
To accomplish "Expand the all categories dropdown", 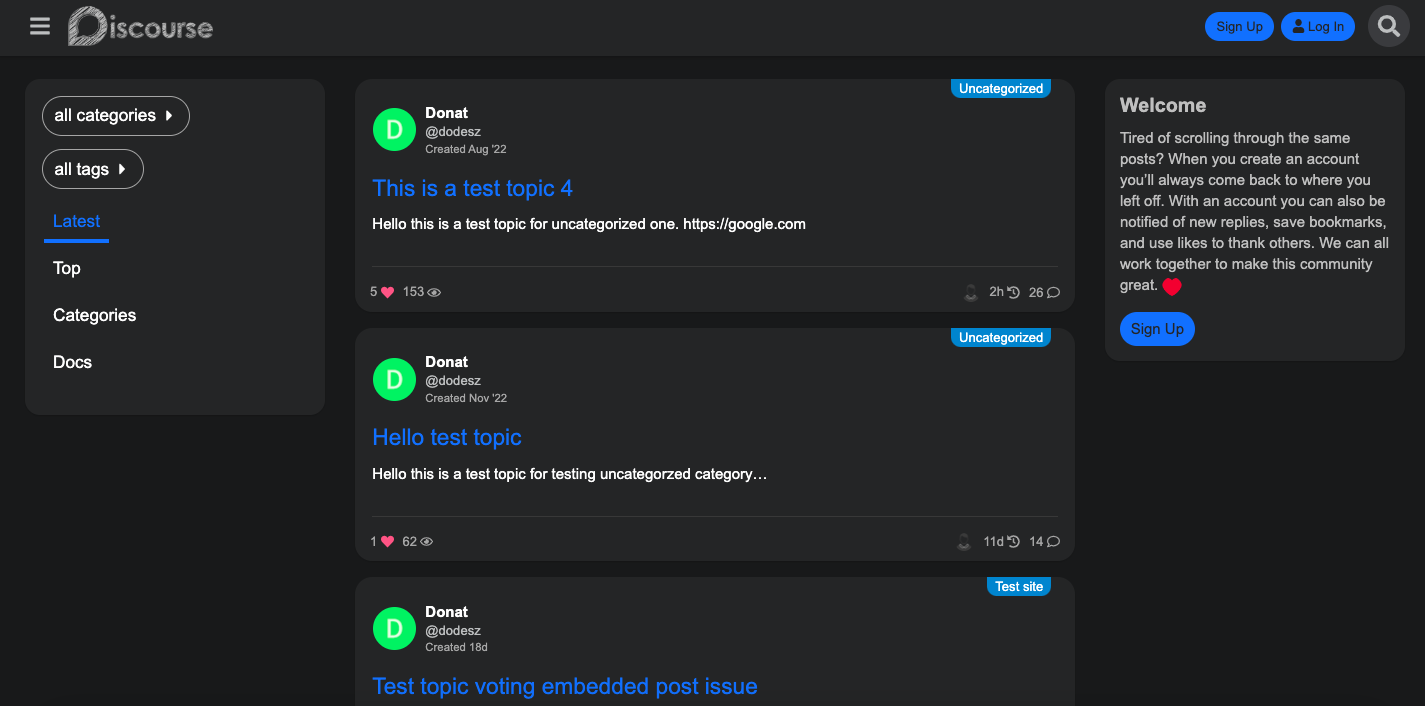I will click(x=116, y=116).
